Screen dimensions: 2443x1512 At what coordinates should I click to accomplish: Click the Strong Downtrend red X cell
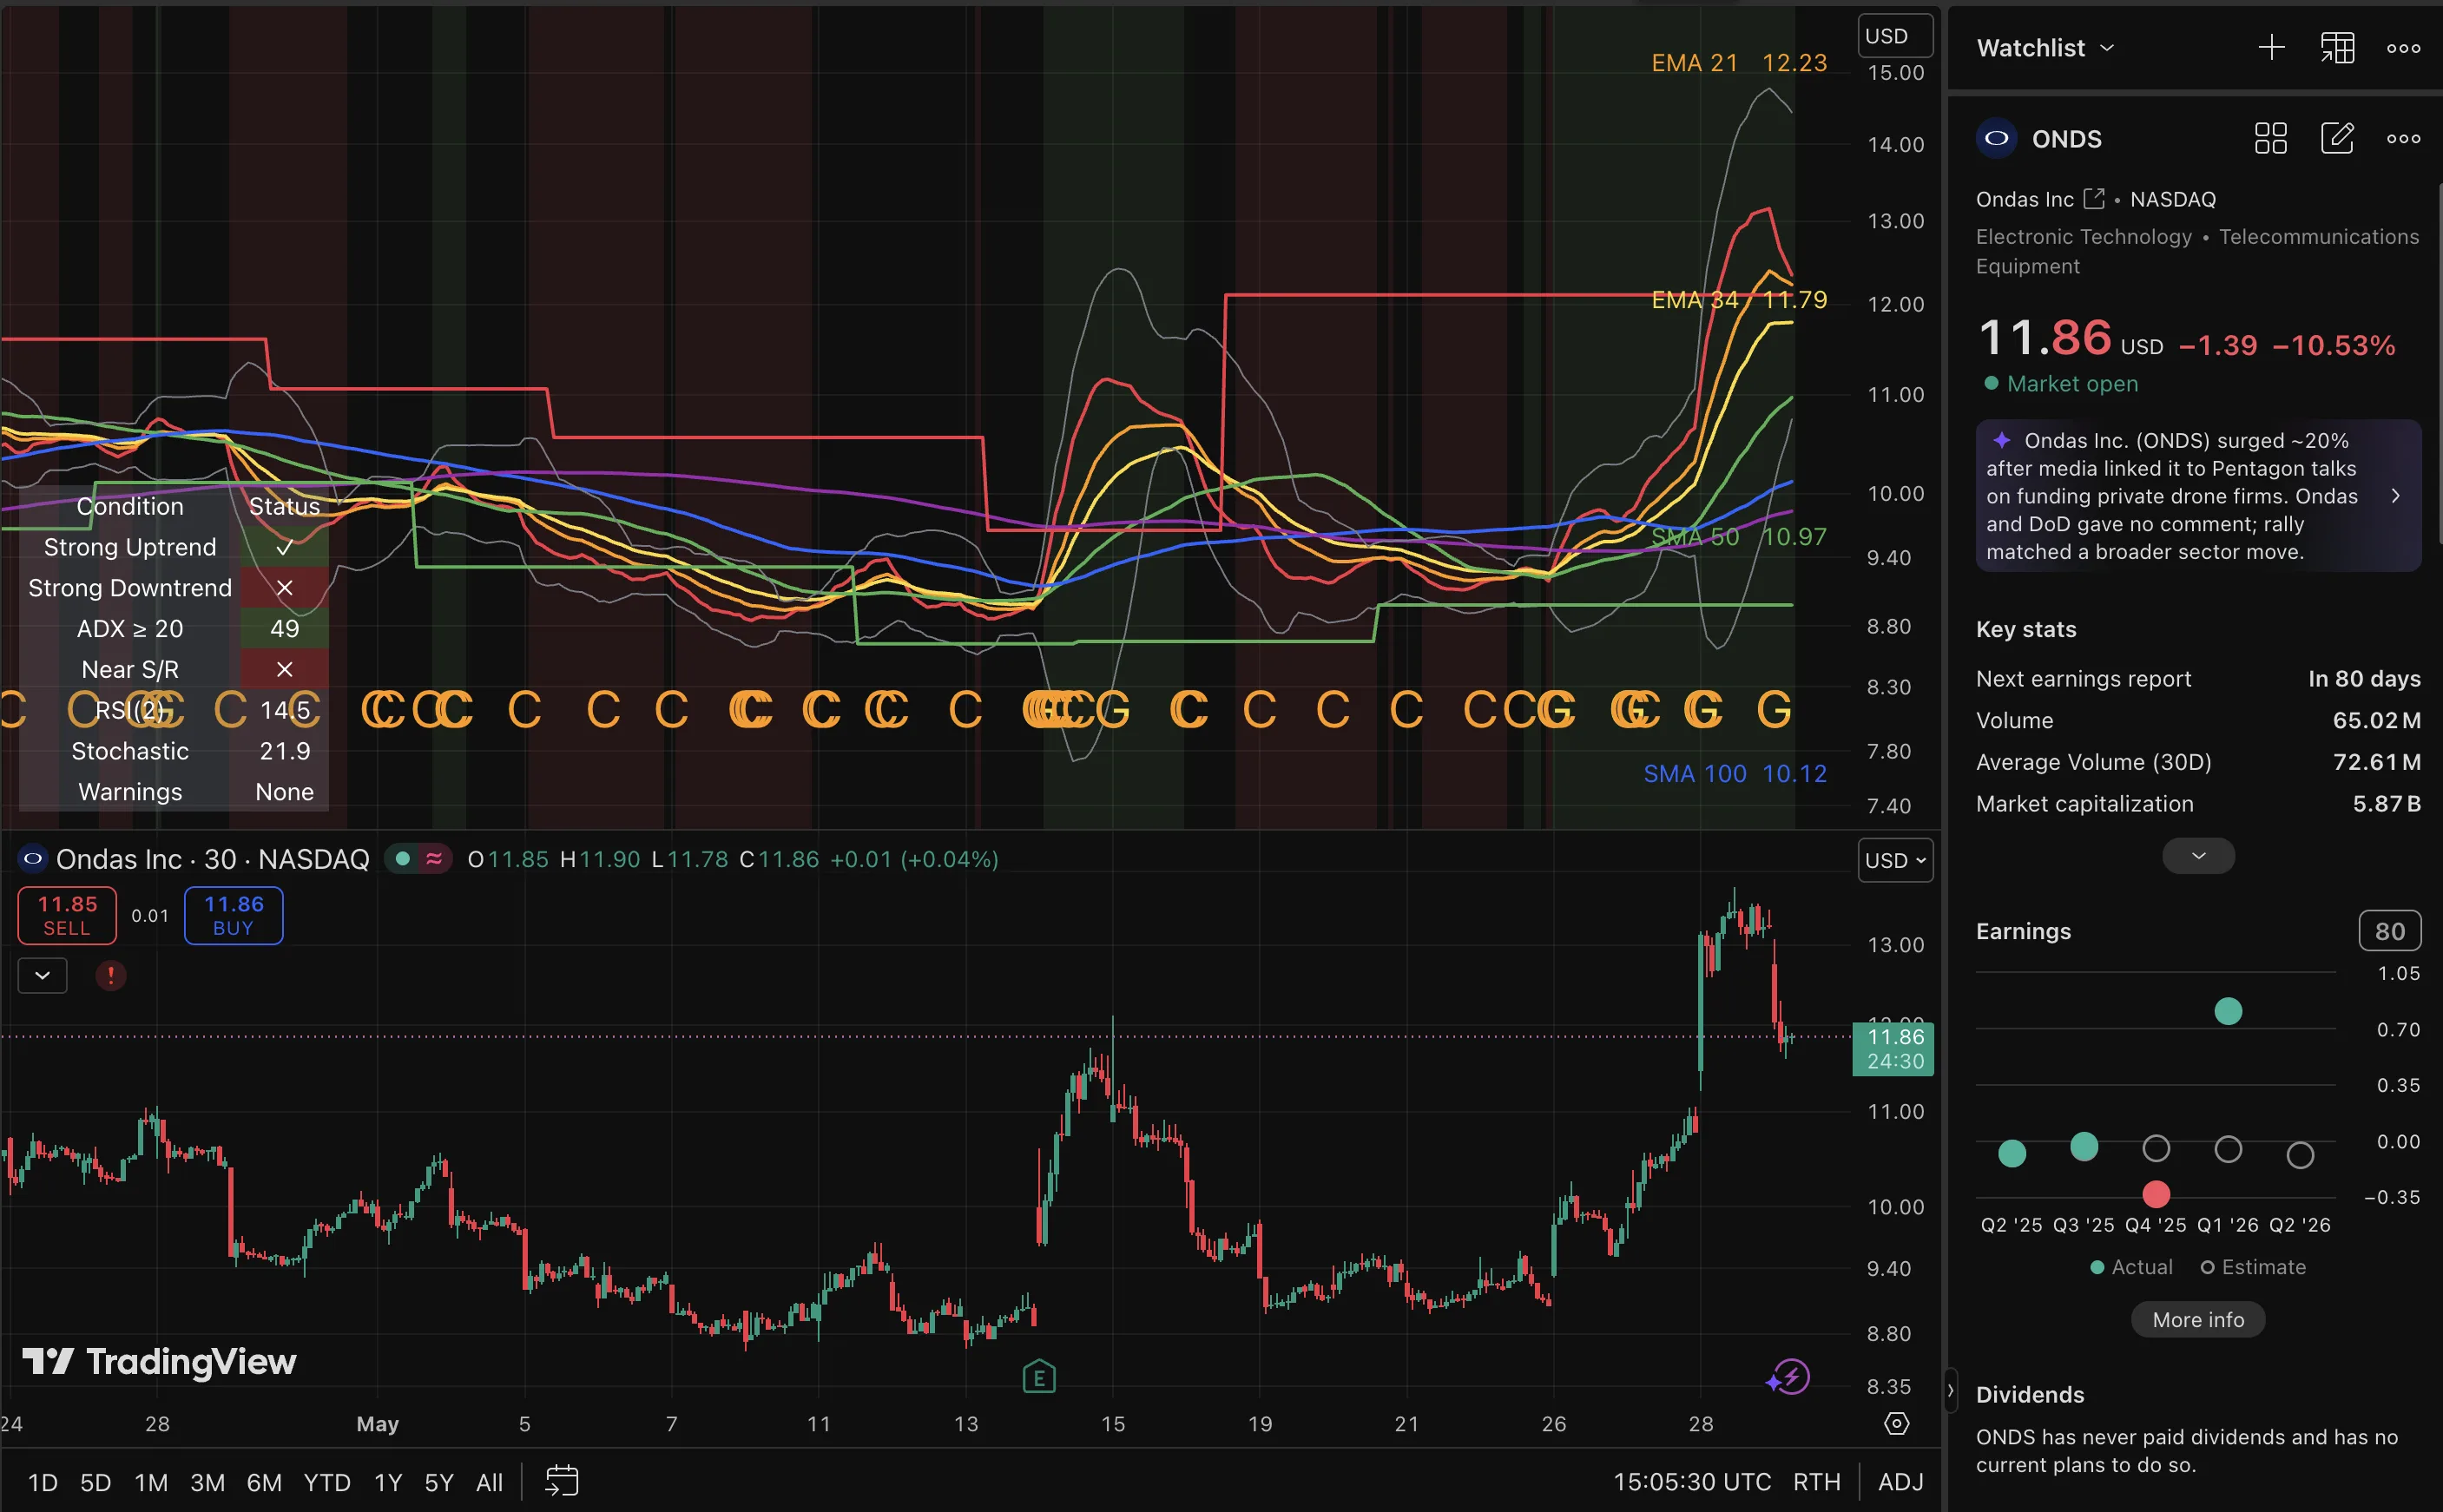pyautogui.click(x=285, y=588)
